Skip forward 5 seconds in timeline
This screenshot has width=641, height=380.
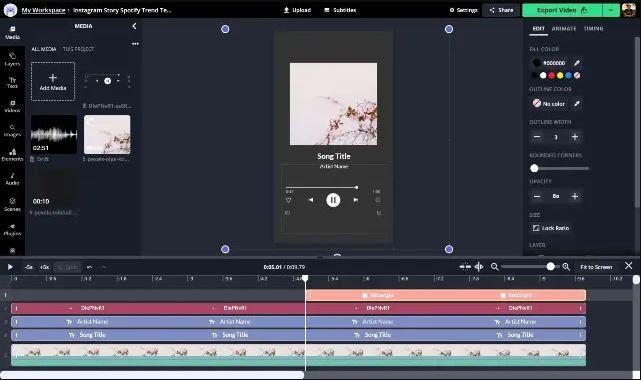[x=45, y=267]
